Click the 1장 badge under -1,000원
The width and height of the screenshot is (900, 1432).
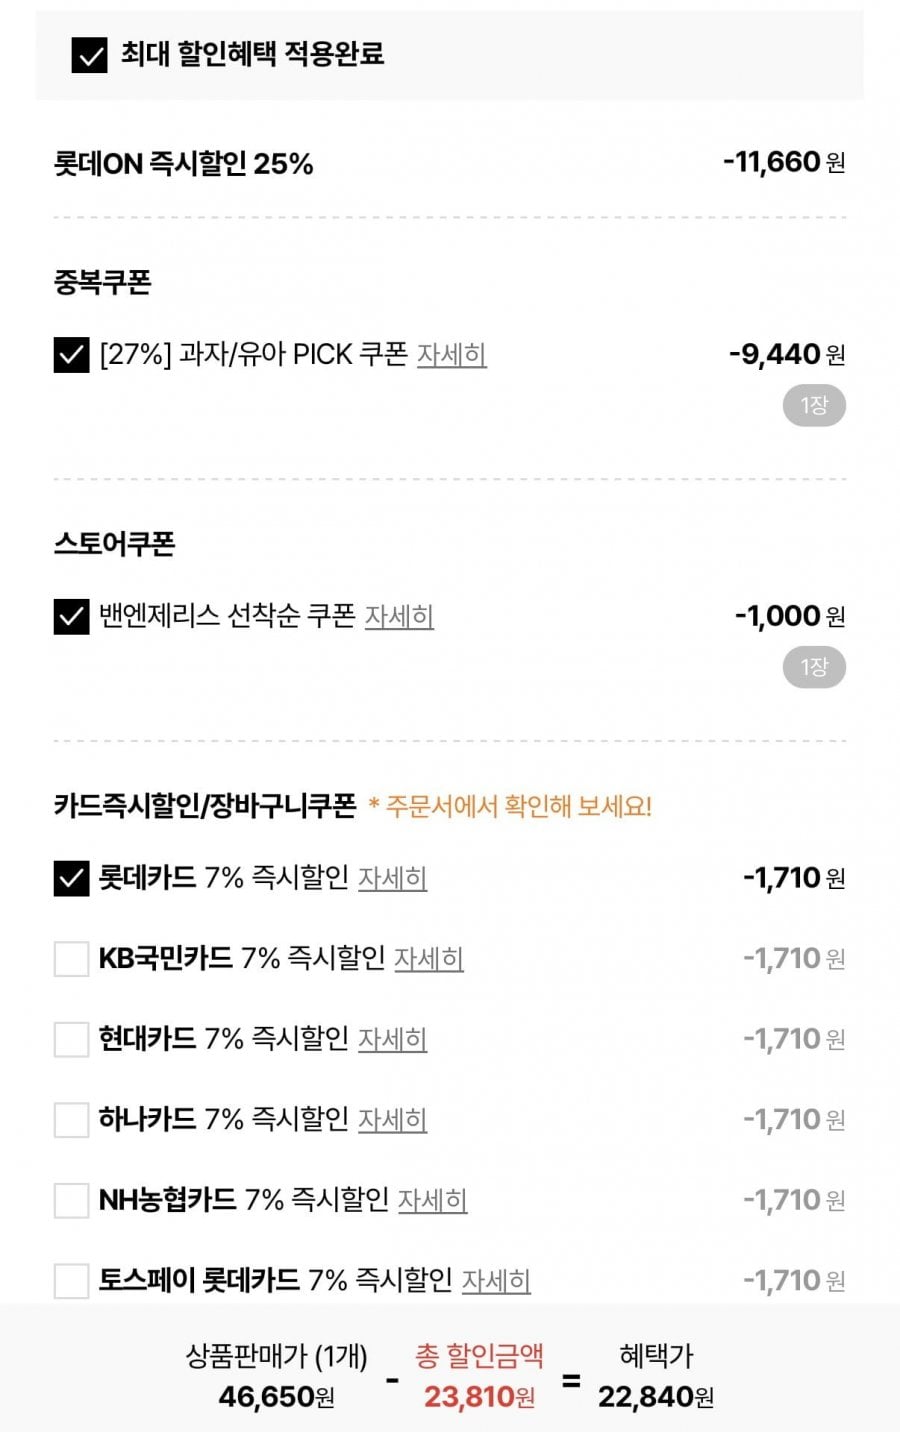click(x=814, y=667)
